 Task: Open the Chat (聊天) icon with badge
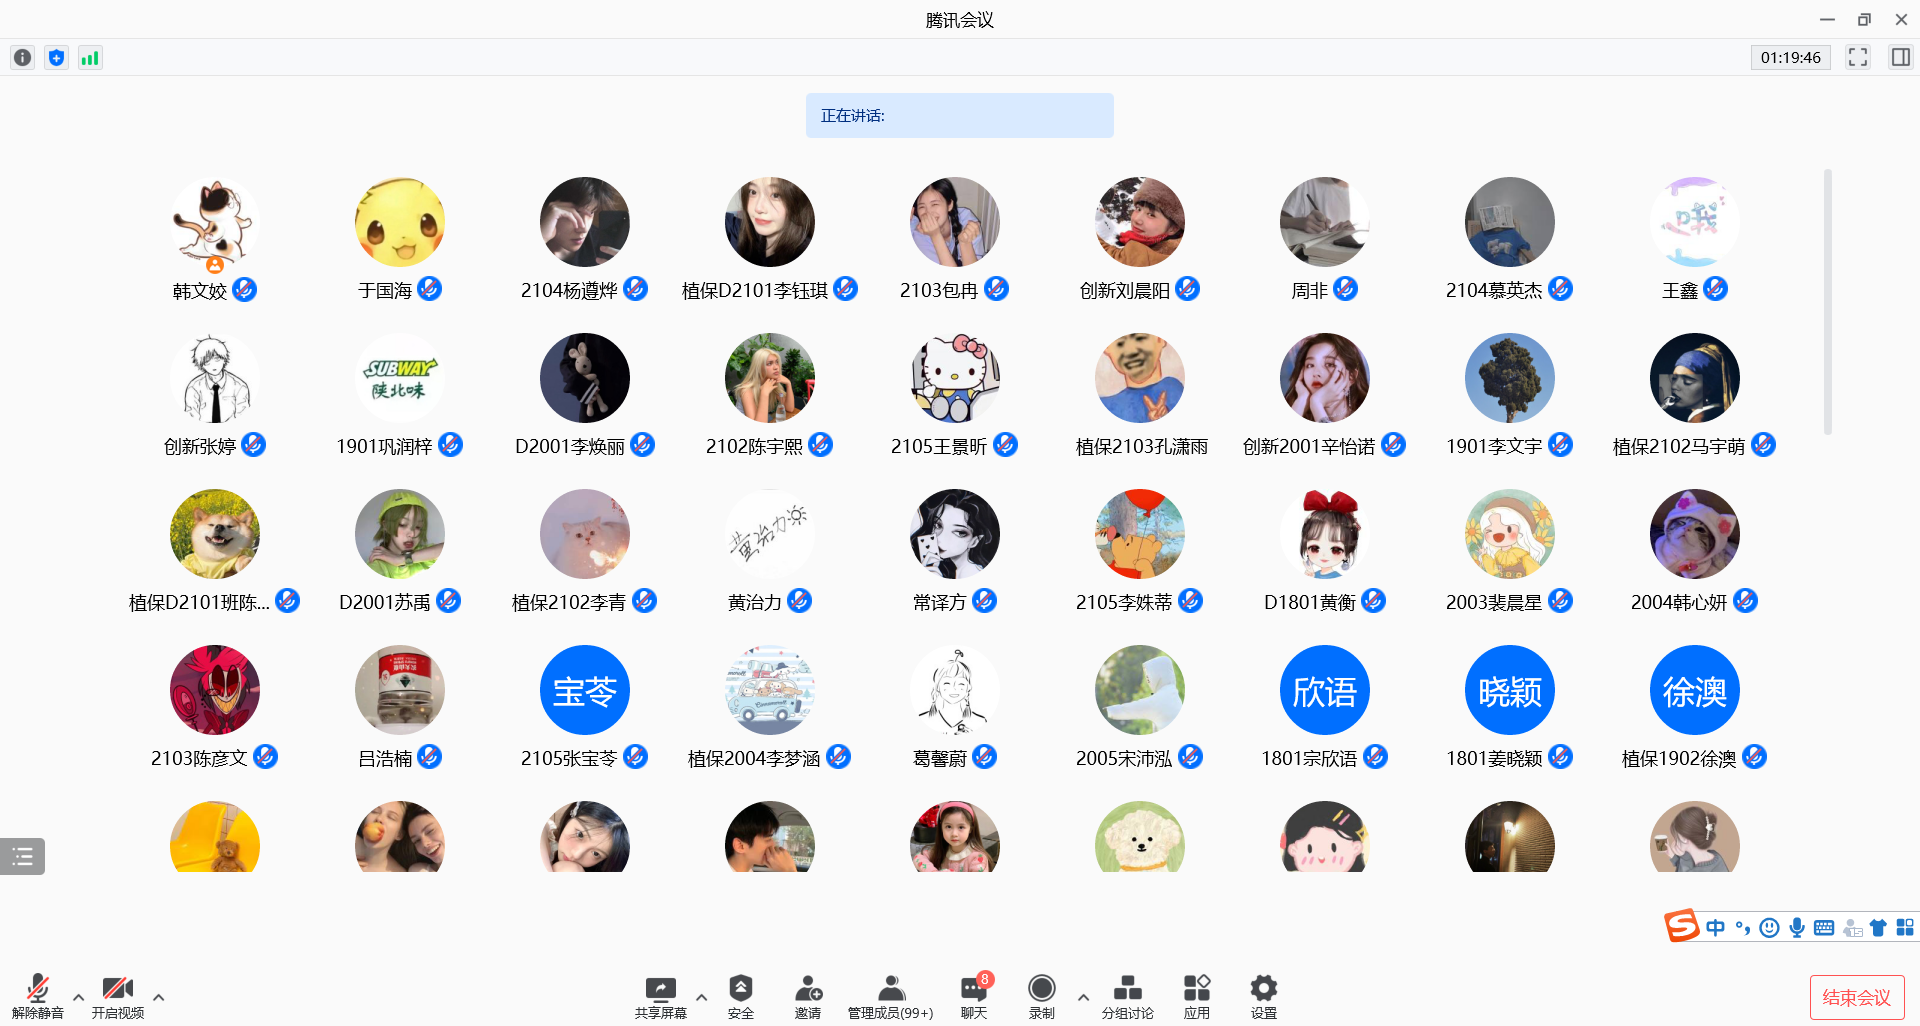974,996
